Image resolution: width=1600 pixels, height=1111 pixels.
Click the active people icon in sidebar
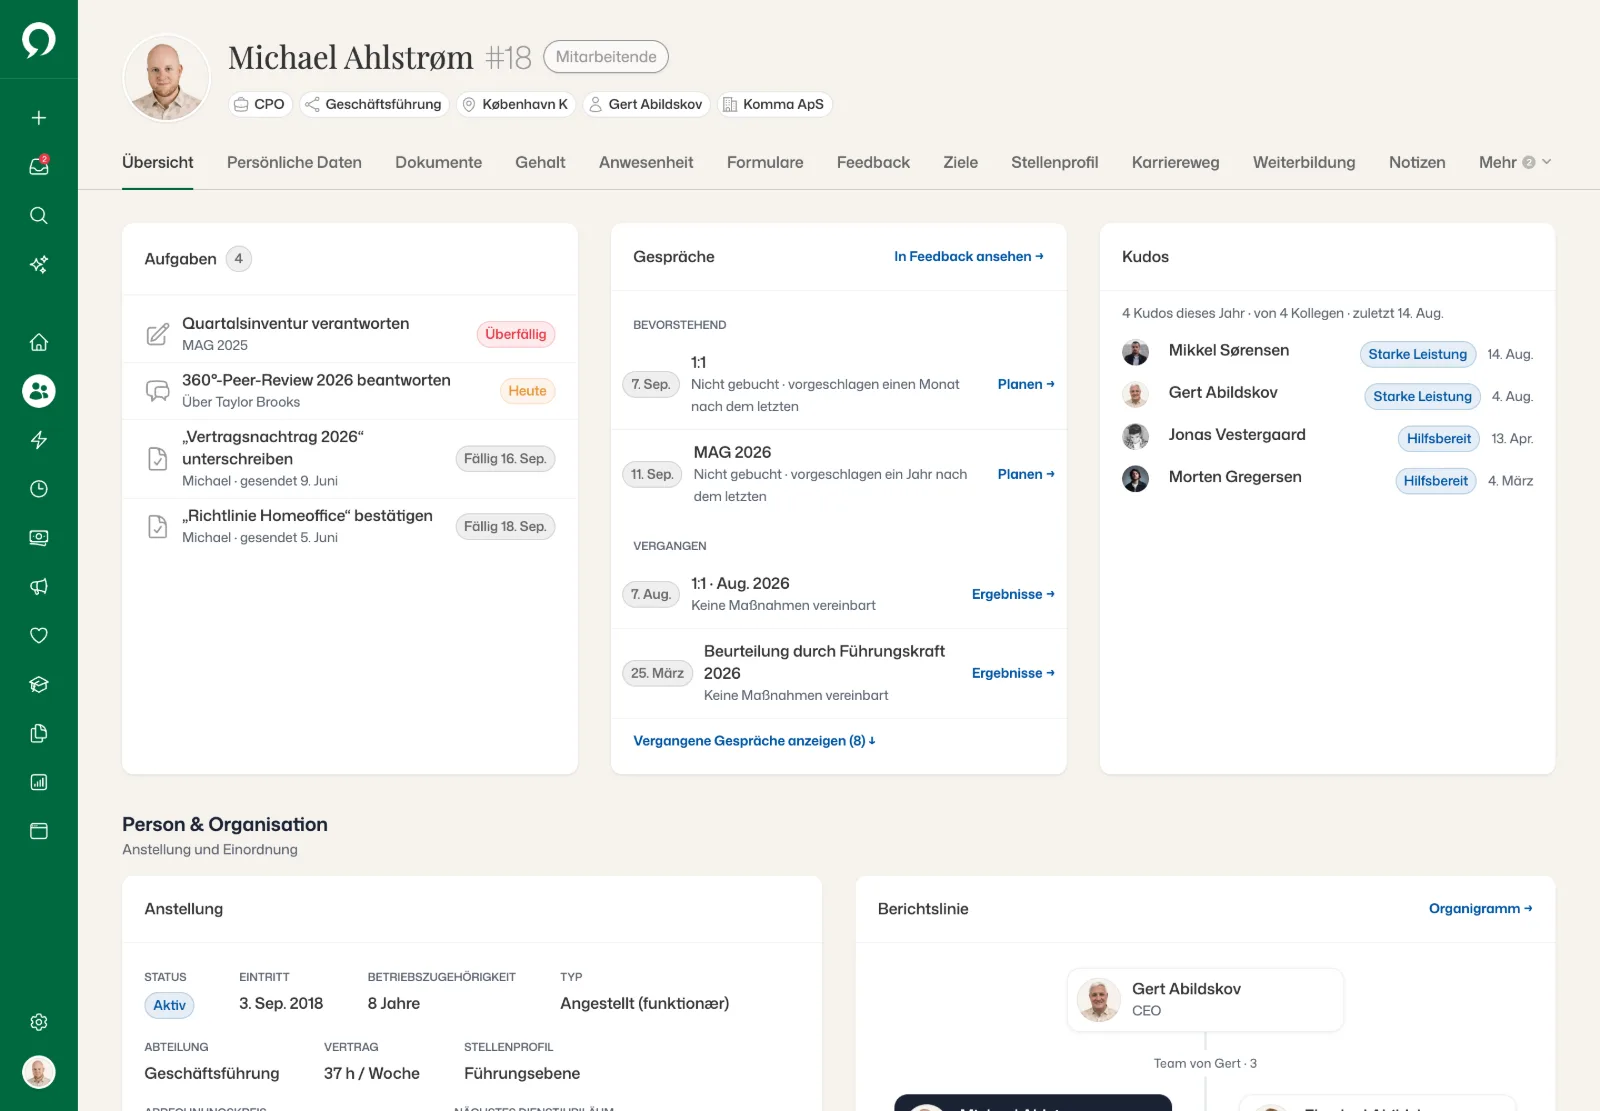pos(39,391)
